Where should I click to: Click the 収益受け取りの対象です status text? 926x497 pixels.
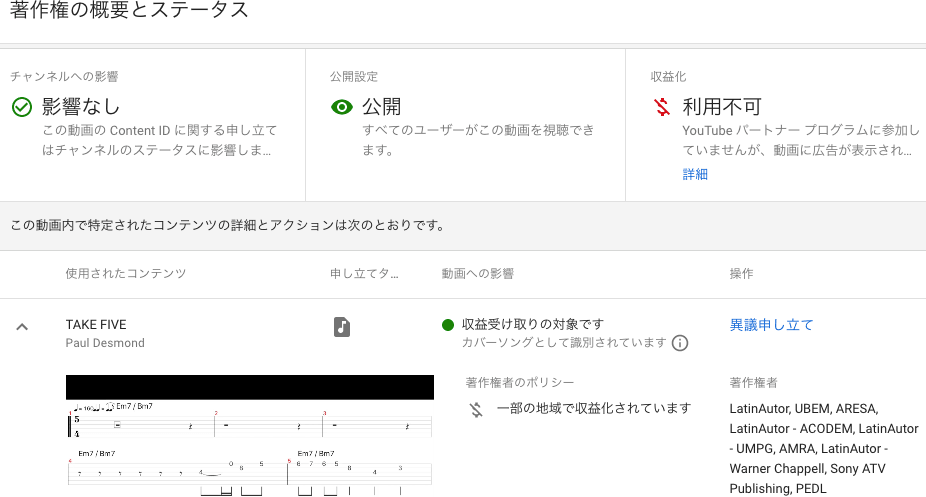(533, 324)
